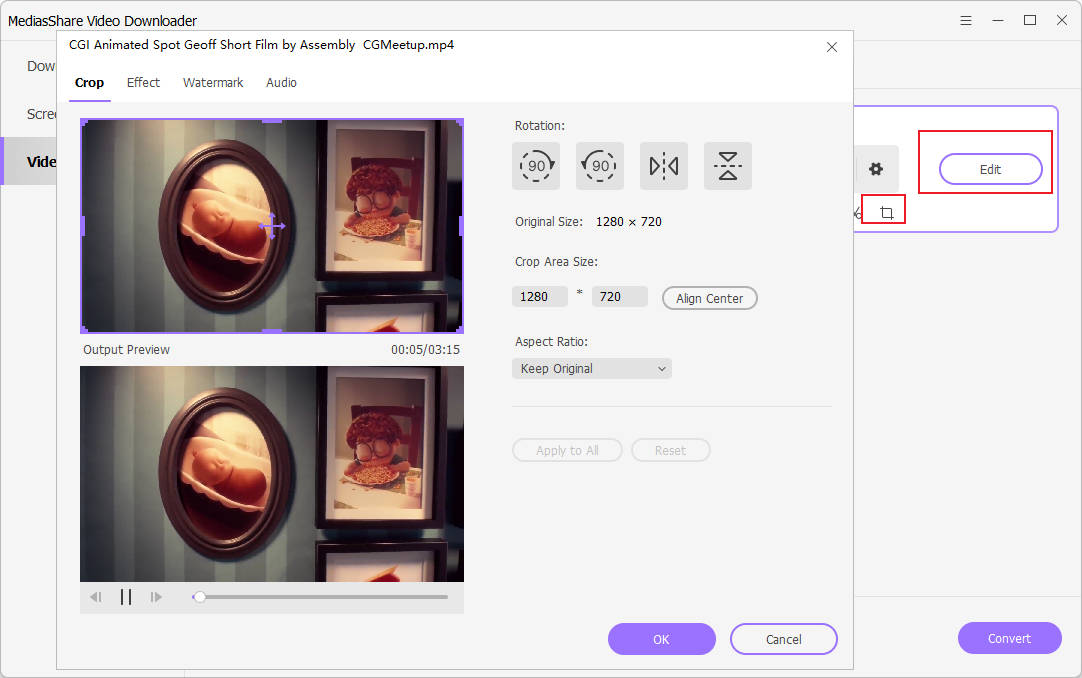The width and height of the screenshot is (1082, 678).
Task: Click the Original Size 1280 × 720 value
Action: click(629, 221)
